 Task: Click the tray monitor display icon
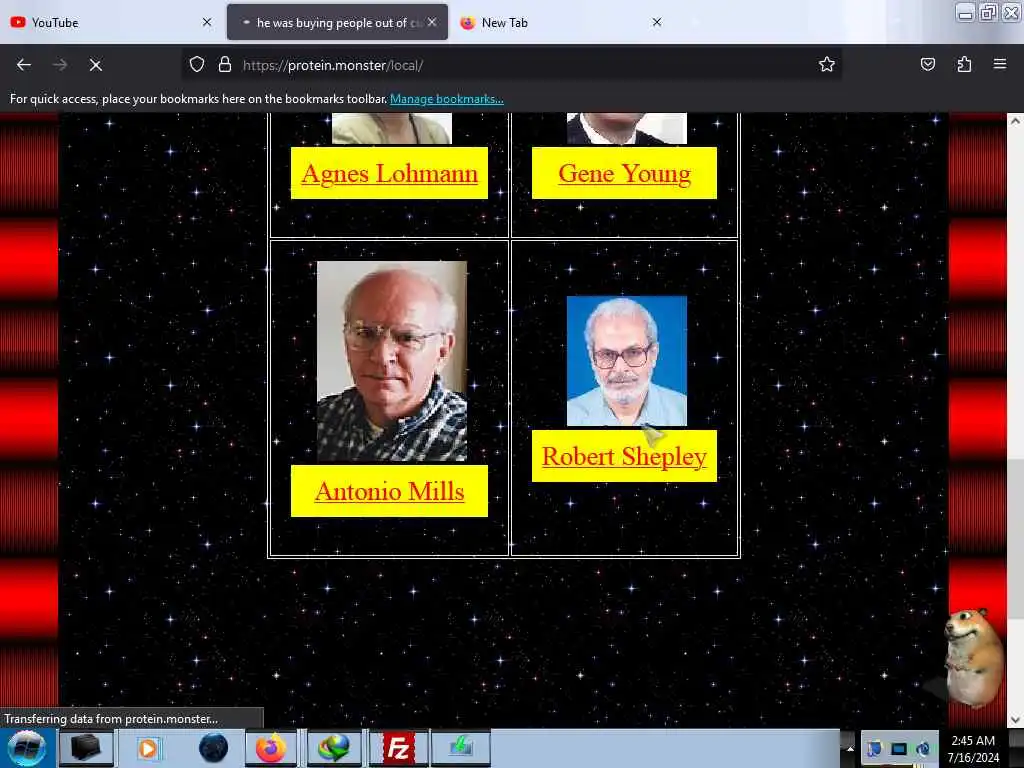click(899, 748)
